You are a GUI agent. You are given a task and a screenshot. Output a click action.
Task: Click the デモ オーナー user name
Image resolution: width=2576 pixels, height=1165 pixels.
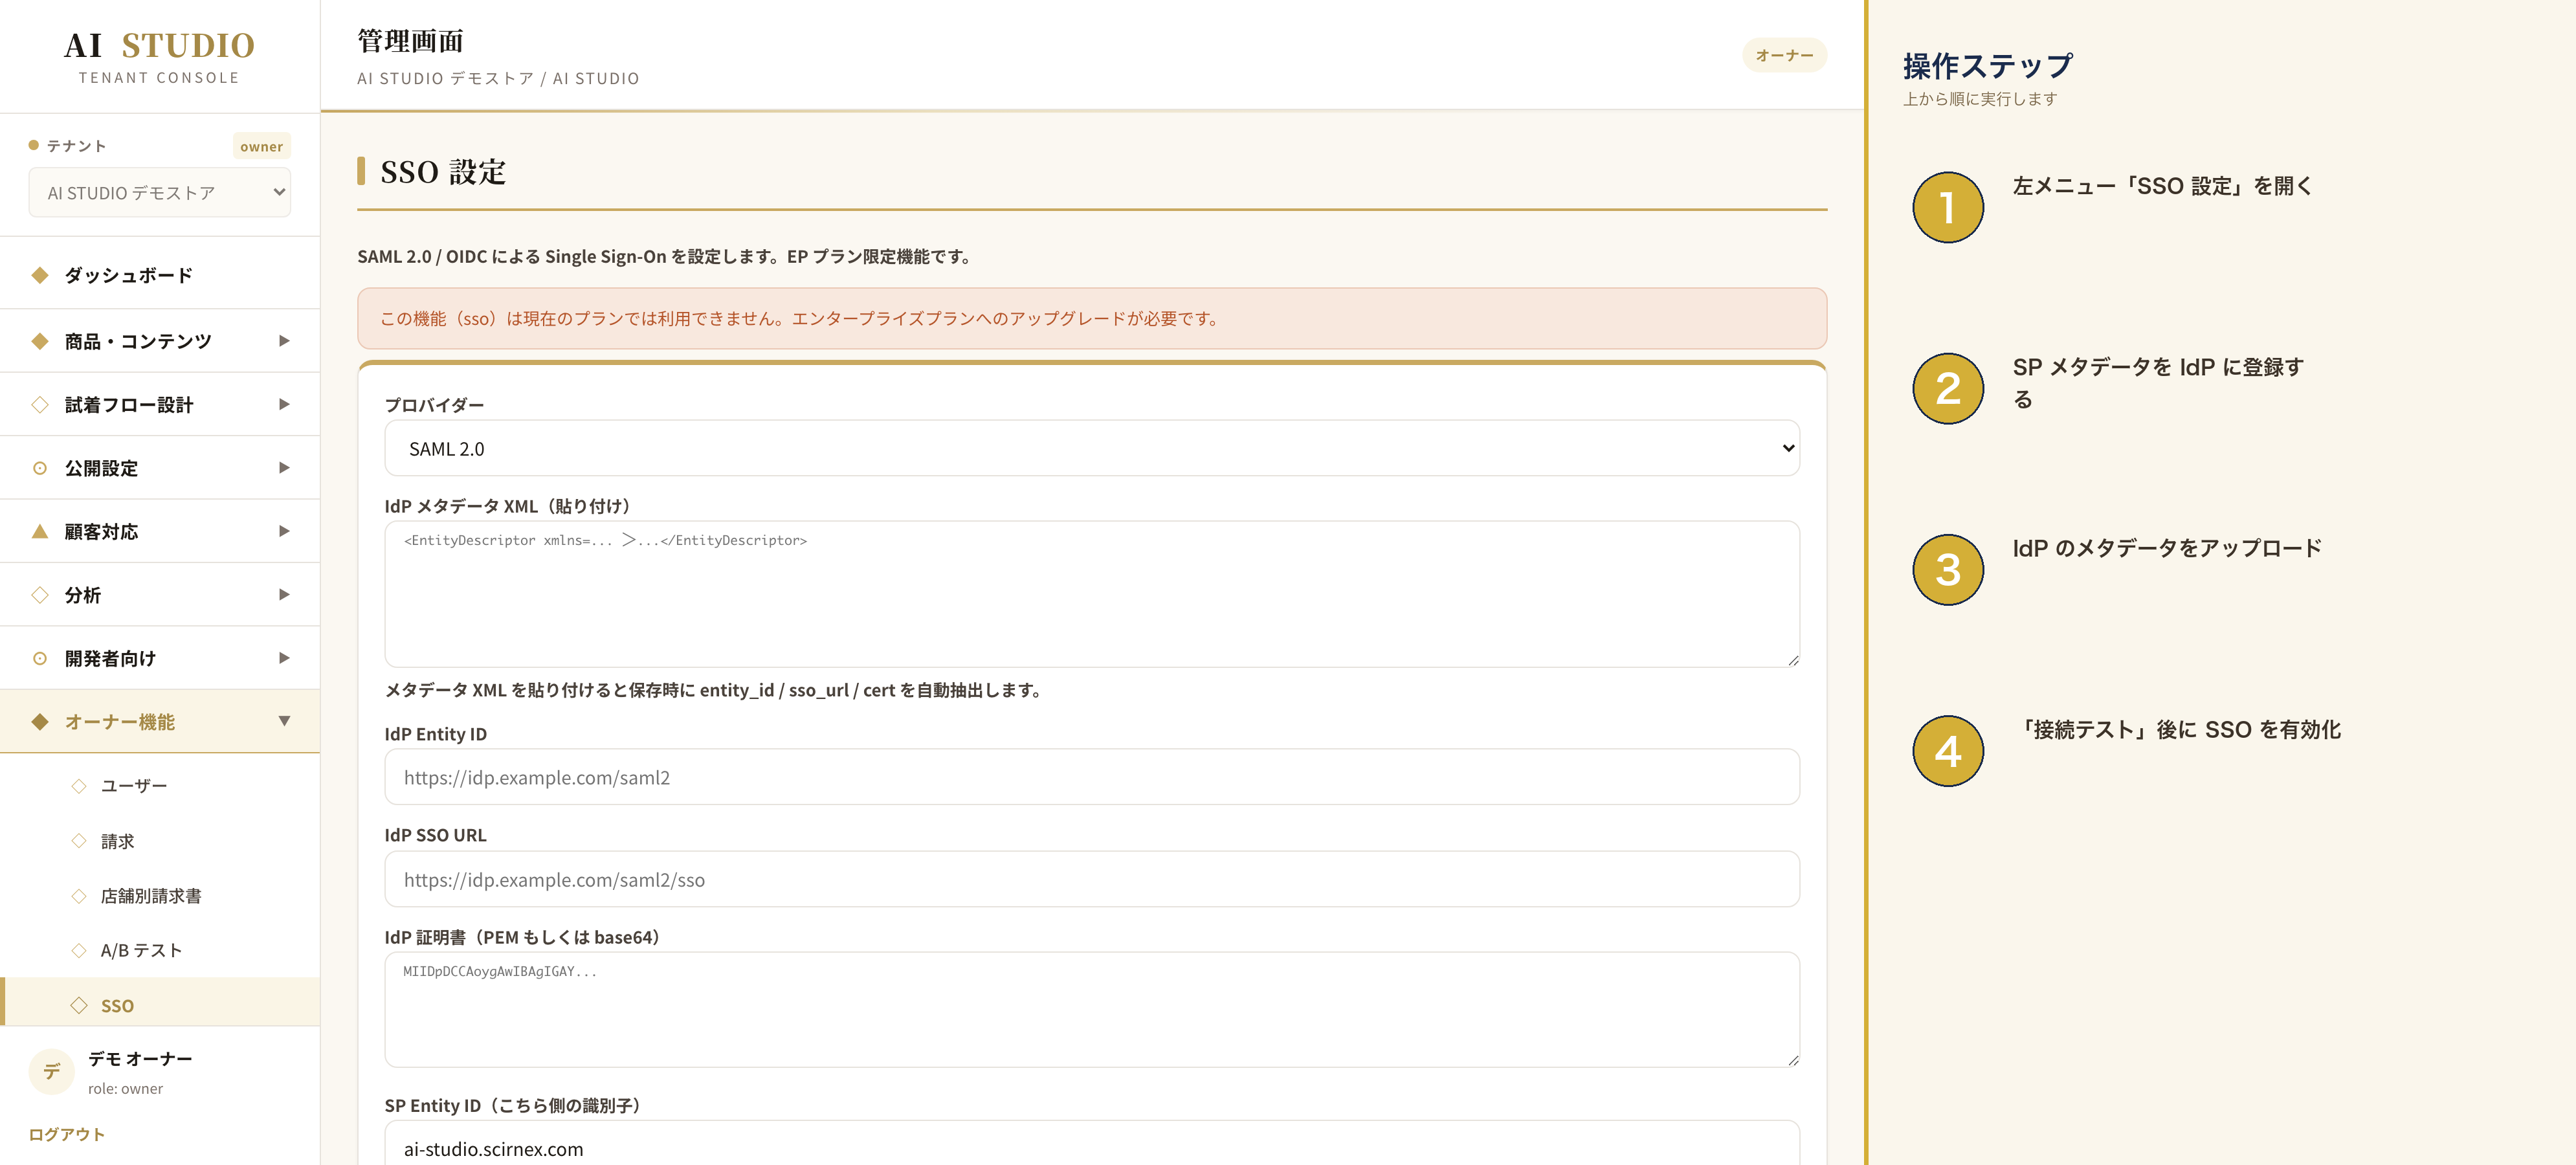coord(140,1058)
